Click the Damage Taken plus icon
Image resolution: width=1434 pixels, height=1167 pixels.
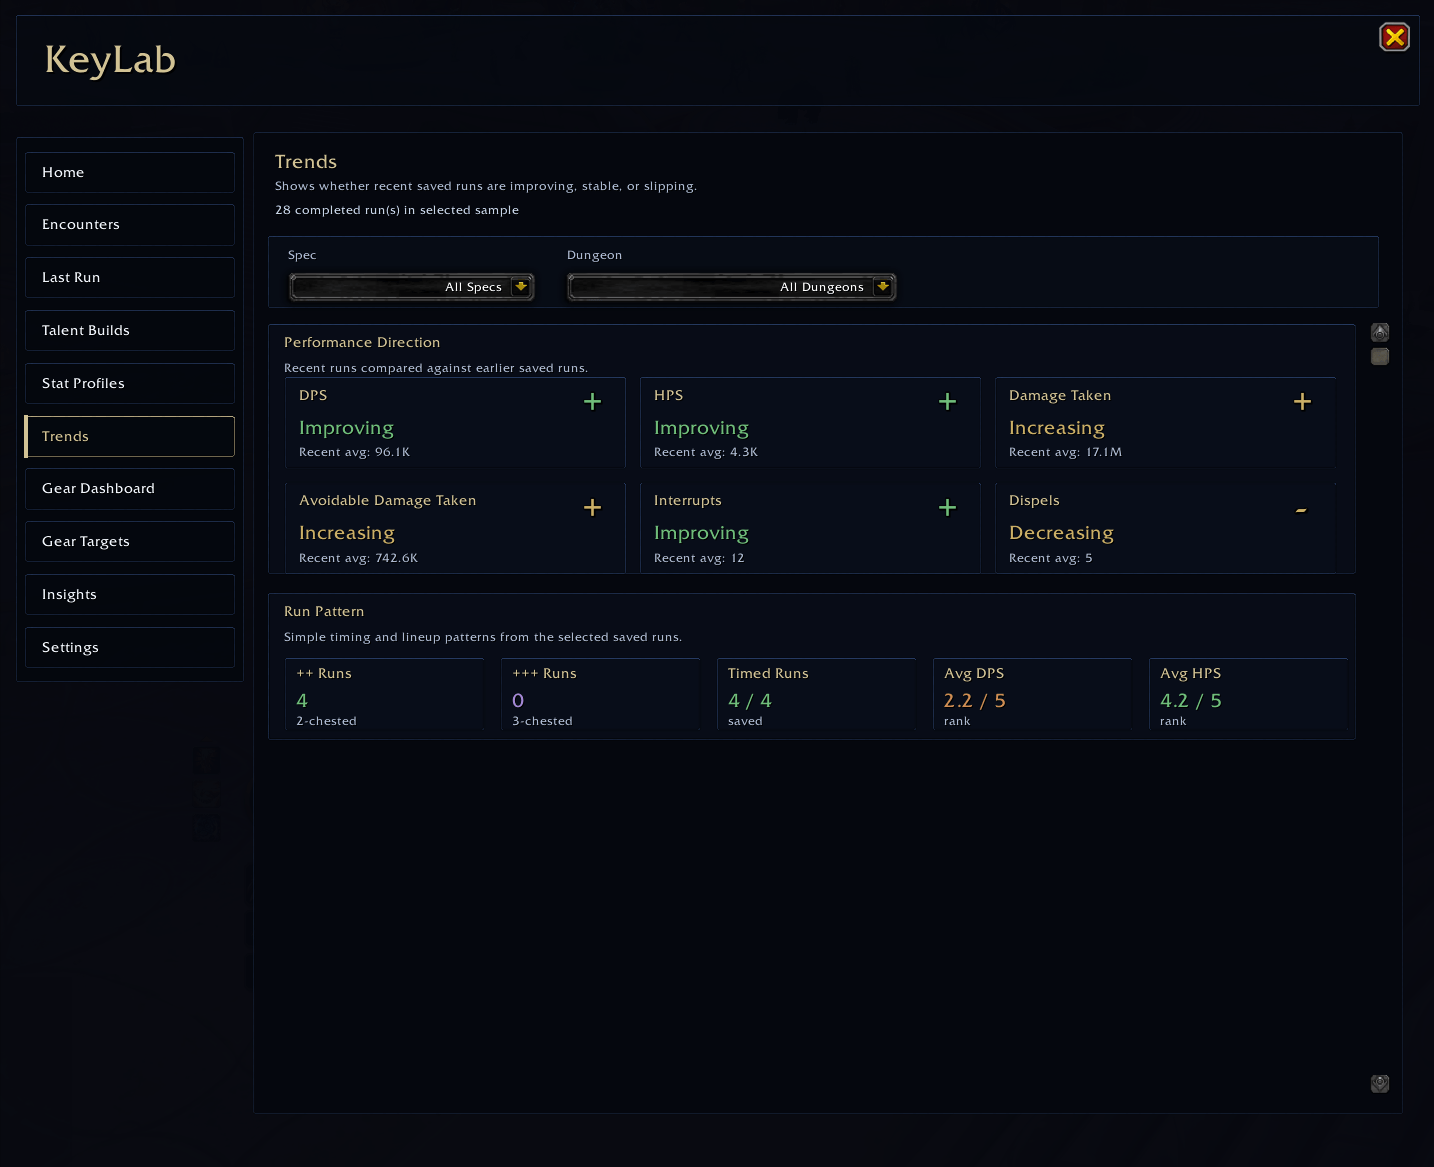coord(1302,402)
